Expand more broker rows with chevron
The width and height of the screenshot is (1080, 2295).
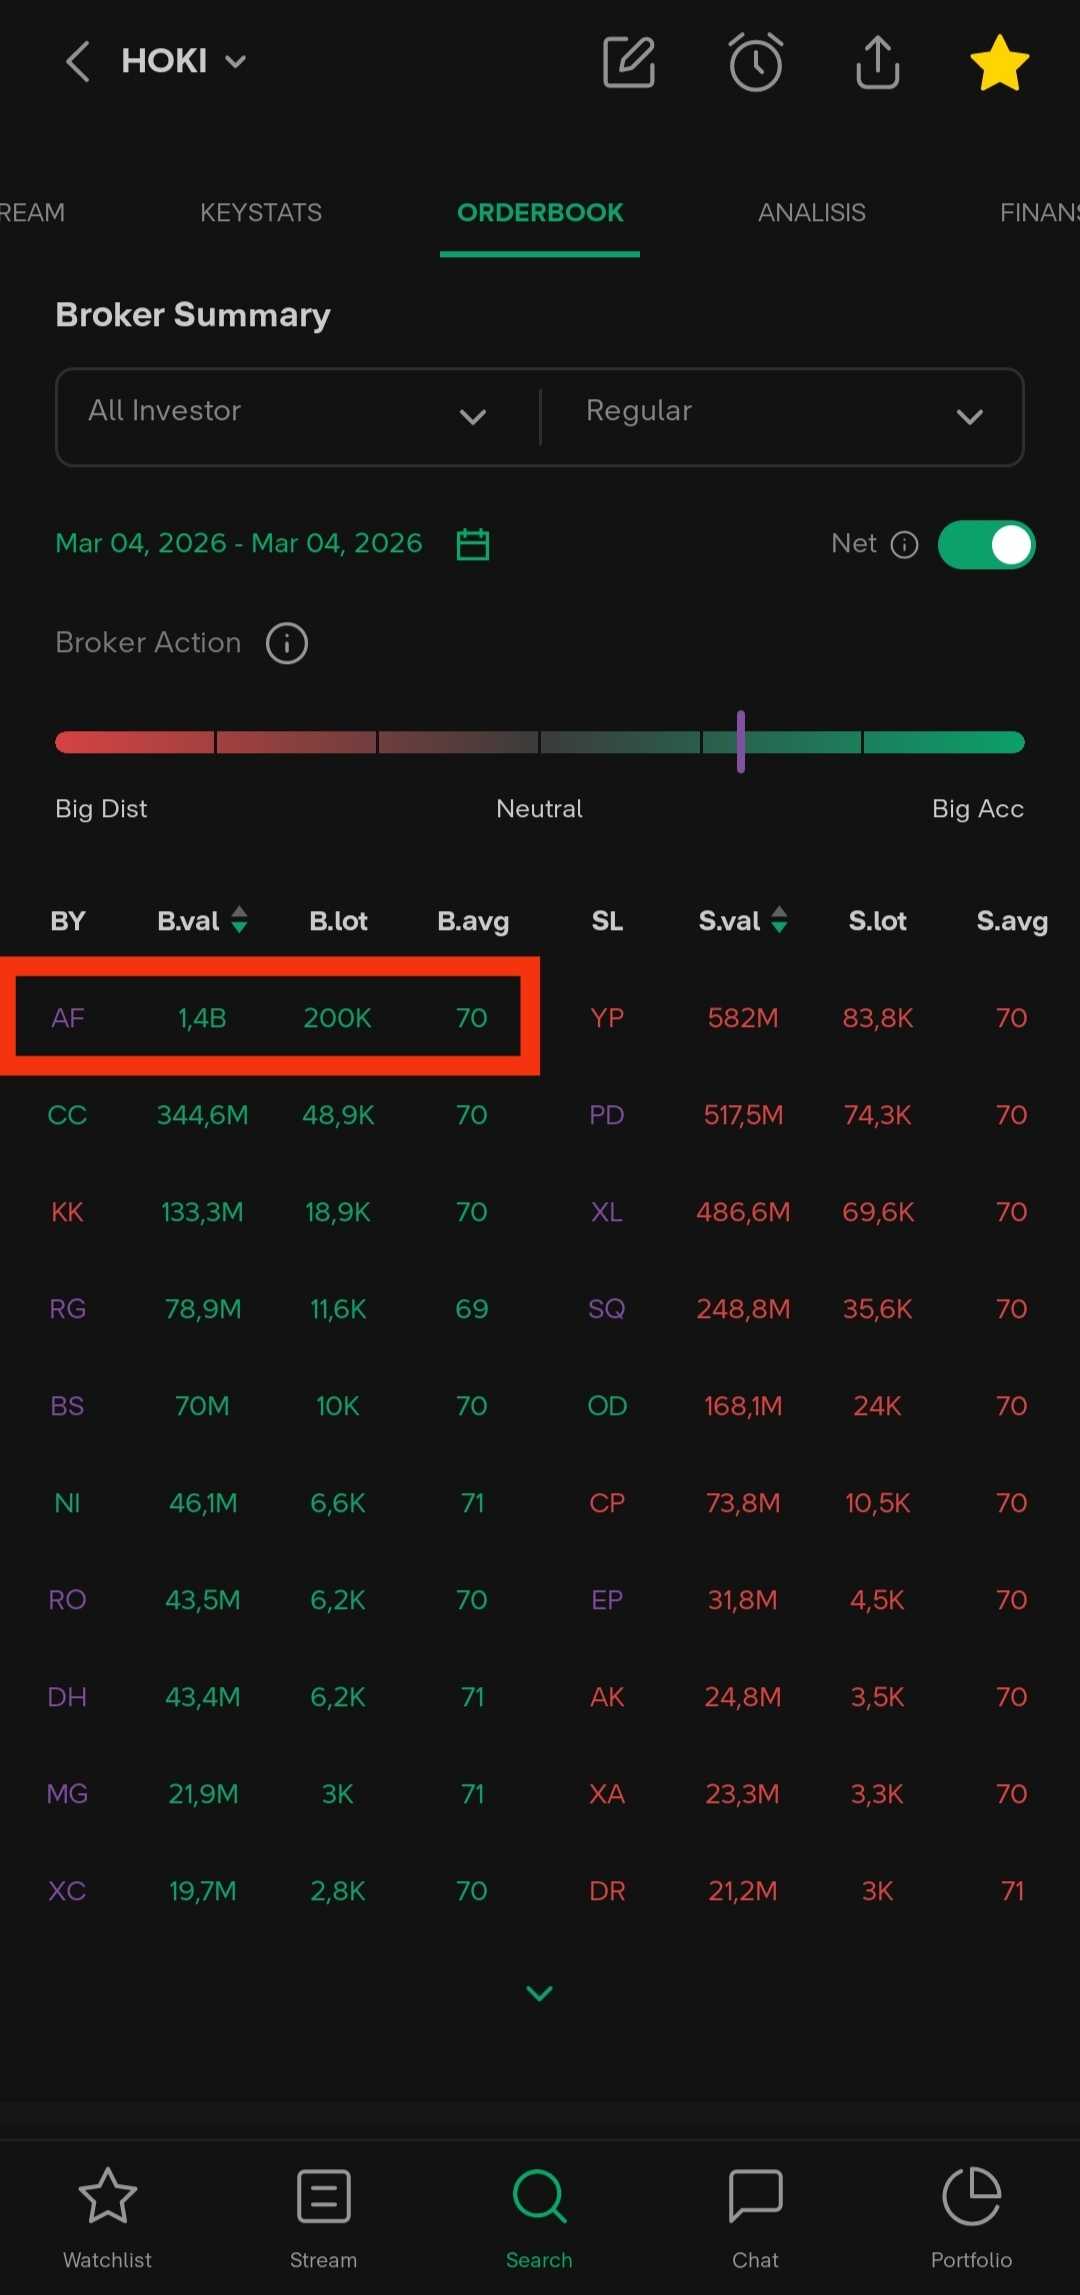539,1993
